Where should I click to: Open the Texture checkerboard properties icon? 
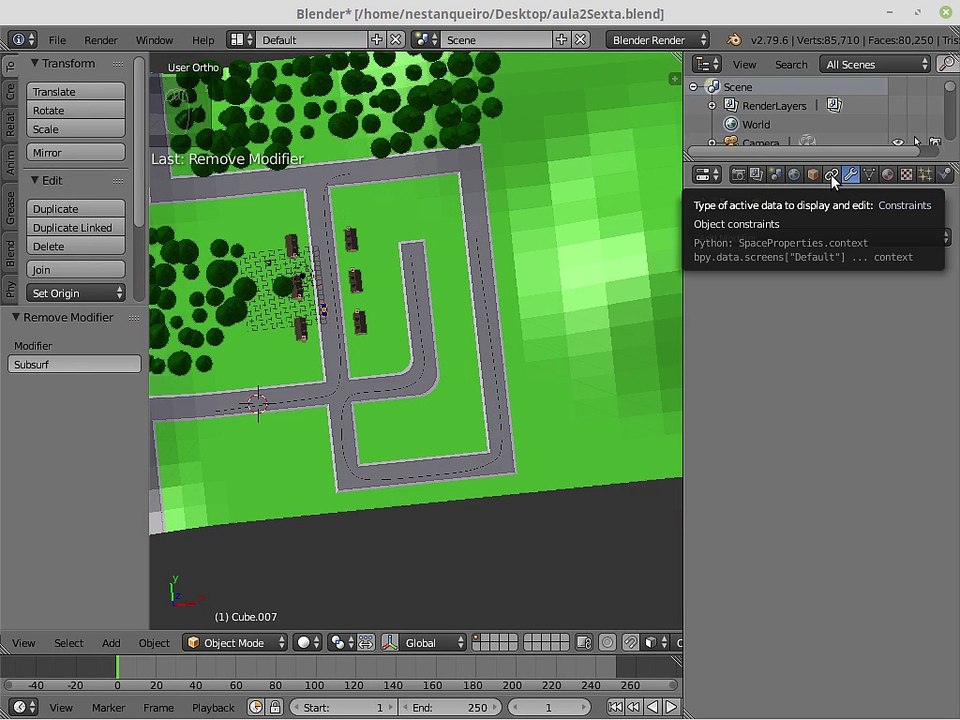click(906, 175)
